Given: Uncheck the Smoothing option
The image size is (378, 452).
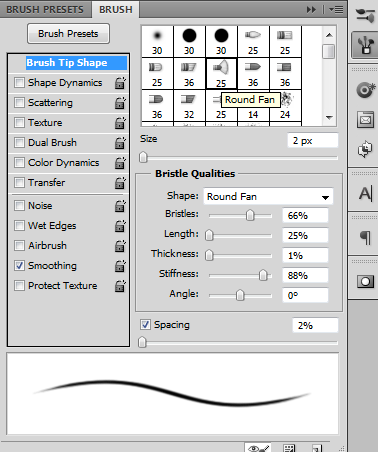Looking at the screenshot, I should 19,265.
